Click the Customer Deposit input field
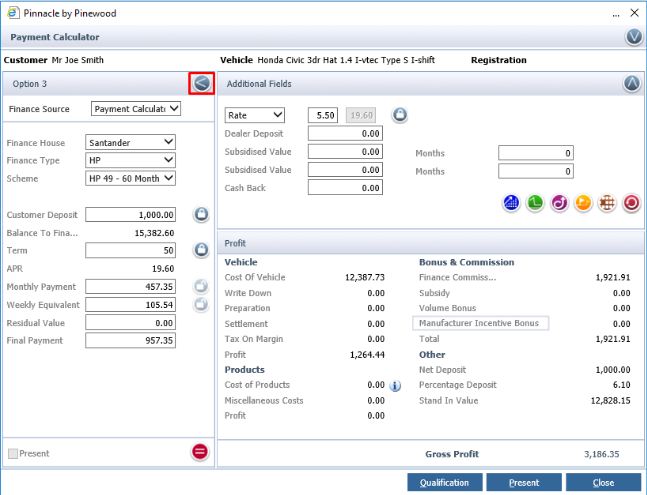Image resolution: width=647 pixels, height=495 pixels. [x=130, y=214]
